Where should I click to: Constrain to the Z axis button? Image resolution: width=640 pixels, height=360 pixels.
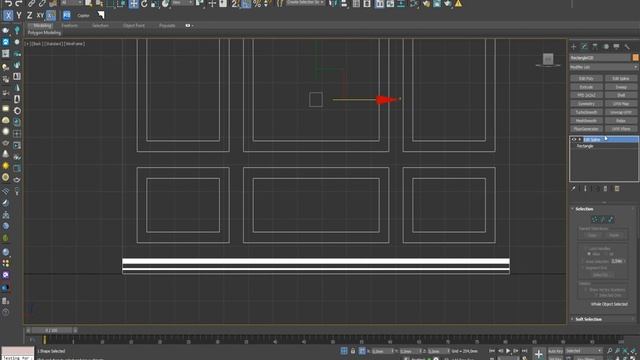tap(29, 16)
